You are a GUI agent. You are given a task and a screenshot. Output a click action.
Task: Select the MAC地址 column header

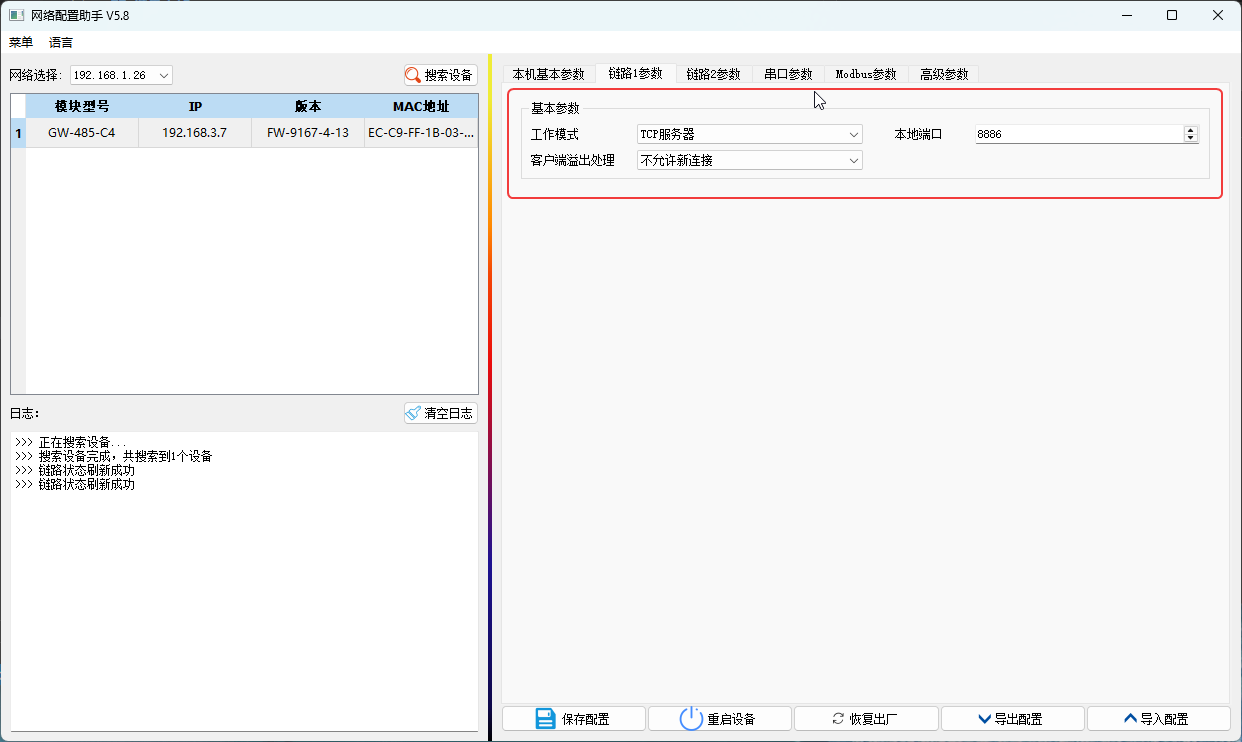click(x=421, y=106)
